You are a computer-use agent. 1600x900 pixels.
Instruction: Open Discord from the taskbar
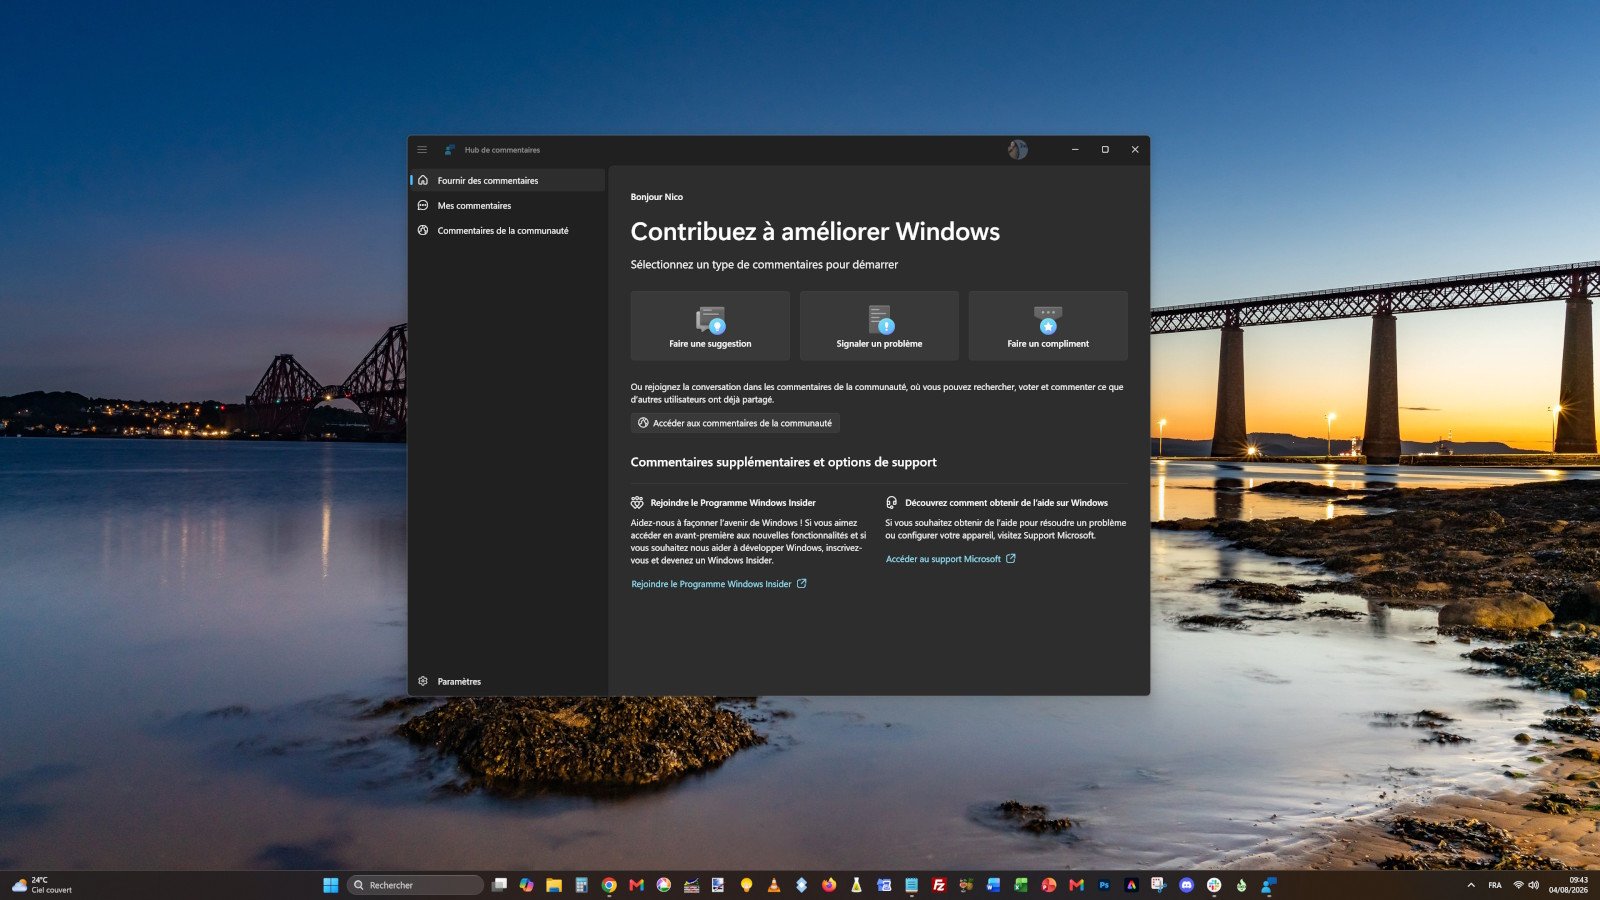[x=1186, y=885]
